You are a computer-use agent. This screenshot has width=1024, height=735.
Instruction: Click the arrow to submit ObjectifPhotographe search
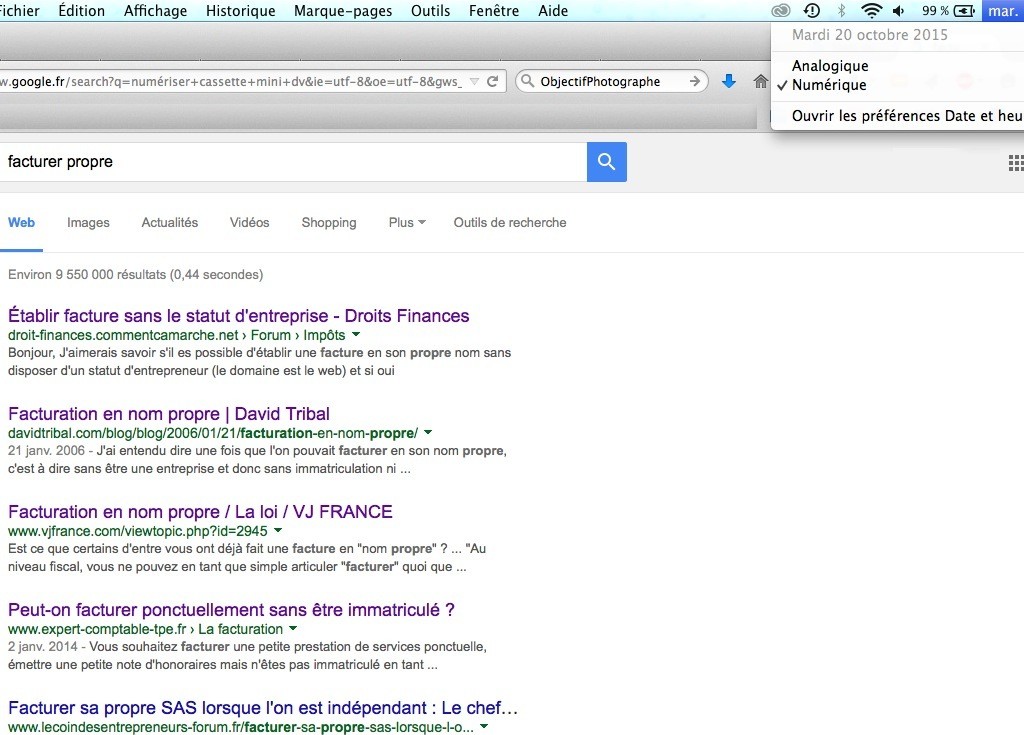[695, 81]
